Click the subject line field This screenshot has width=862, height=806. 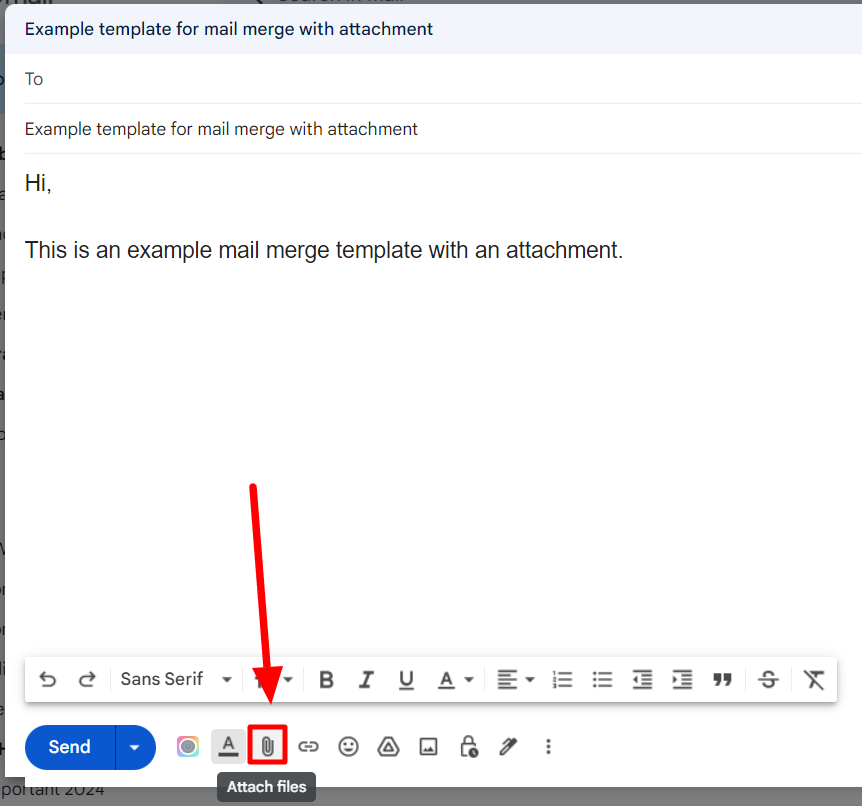coord(443,129)
